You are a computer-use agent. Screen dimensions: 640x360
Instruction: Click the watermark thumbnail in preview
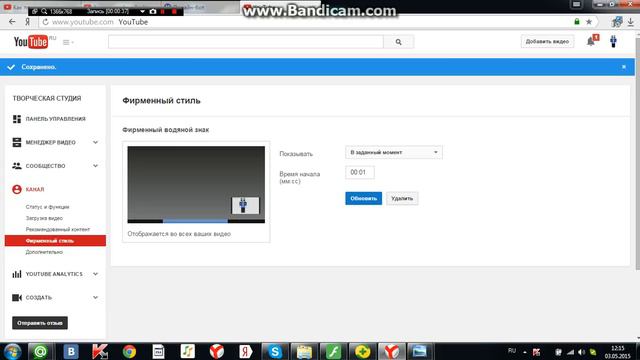click(x=245, y=205)
